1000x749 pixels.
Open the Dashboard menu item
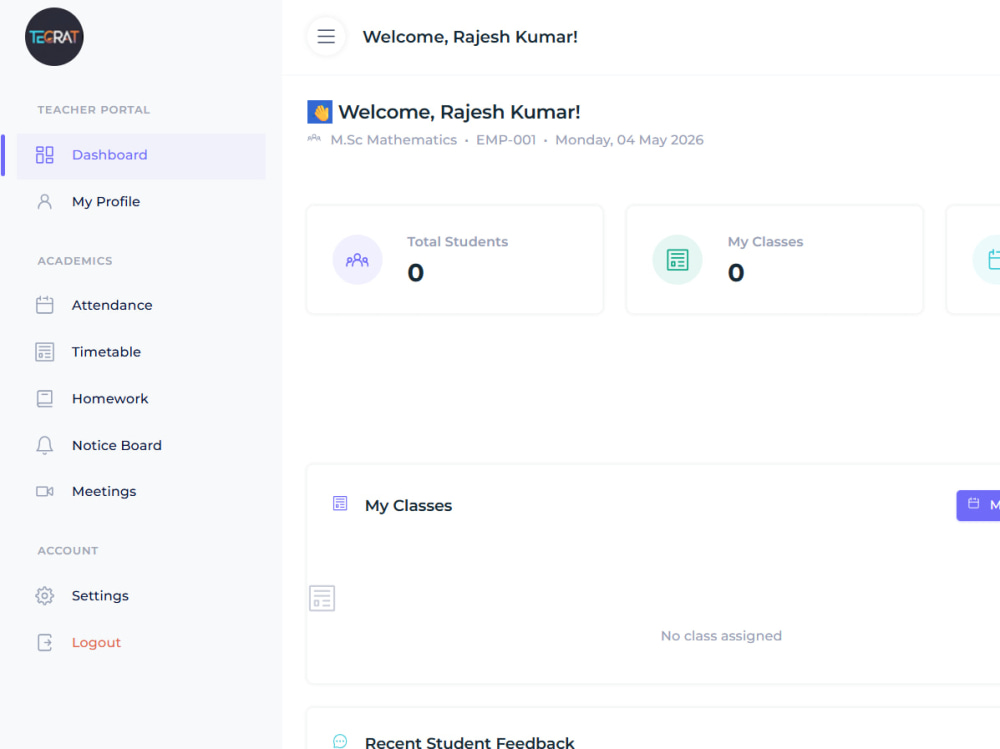click(x=141, y=156)
